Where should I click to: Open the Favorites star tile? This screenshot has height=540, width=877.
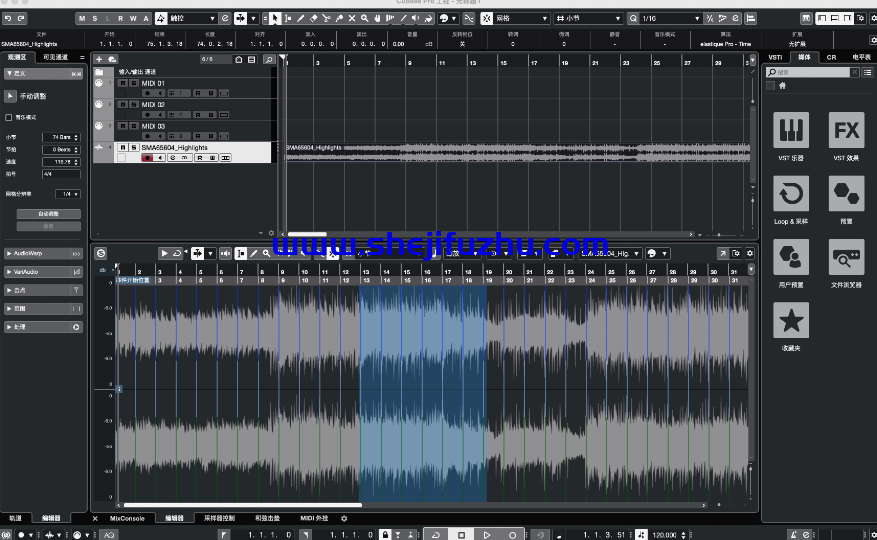point(791,320)
